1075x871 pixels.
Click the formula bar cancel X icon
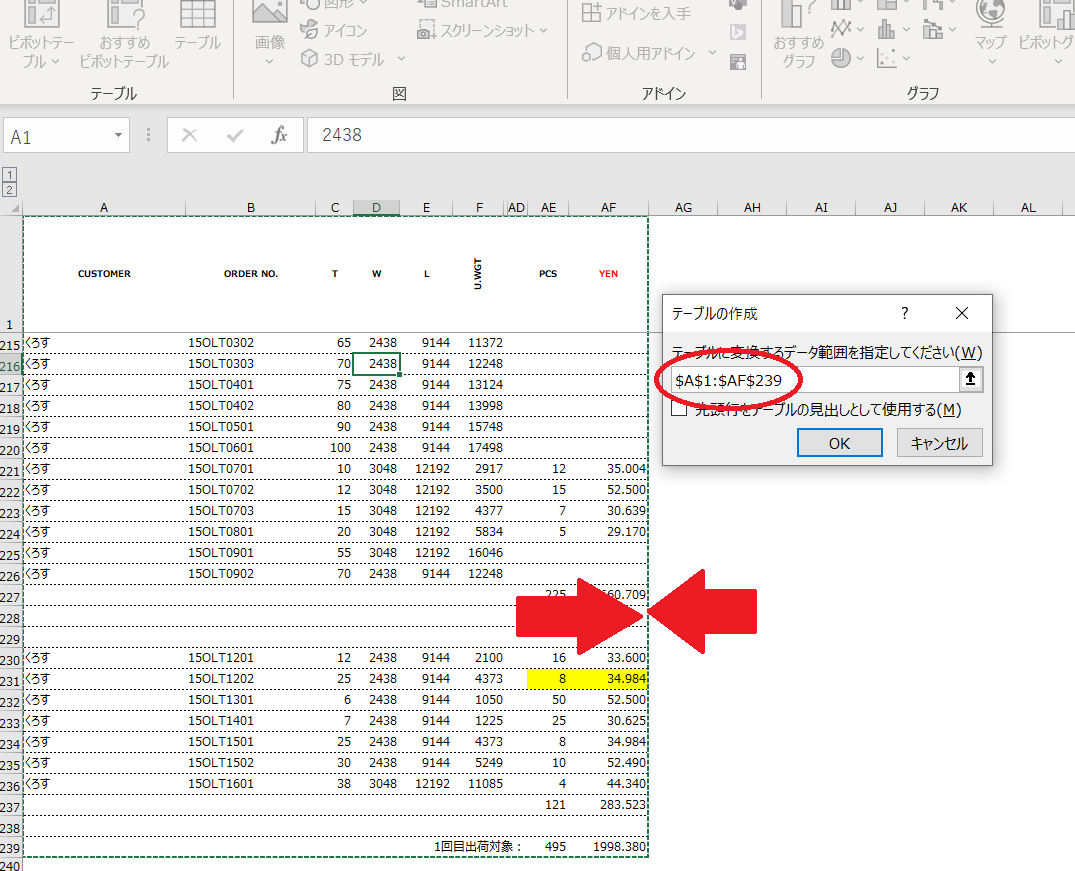tap(189, 136)
